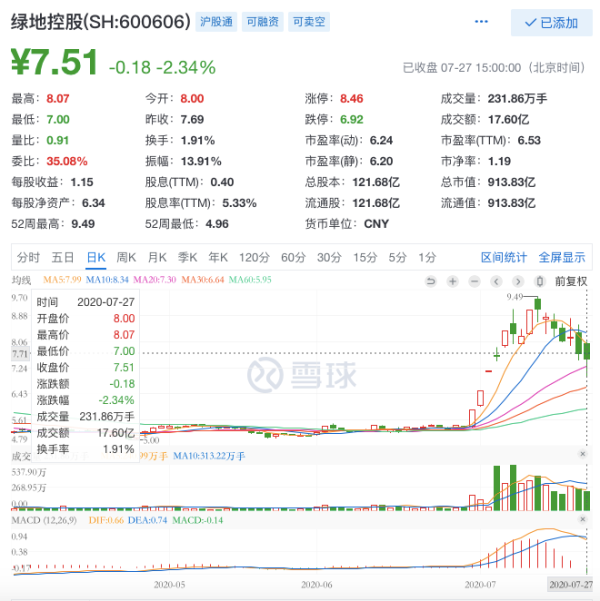Click the 可卖空 tag
The height and width of the screenshot is (601, 600).
309,22
